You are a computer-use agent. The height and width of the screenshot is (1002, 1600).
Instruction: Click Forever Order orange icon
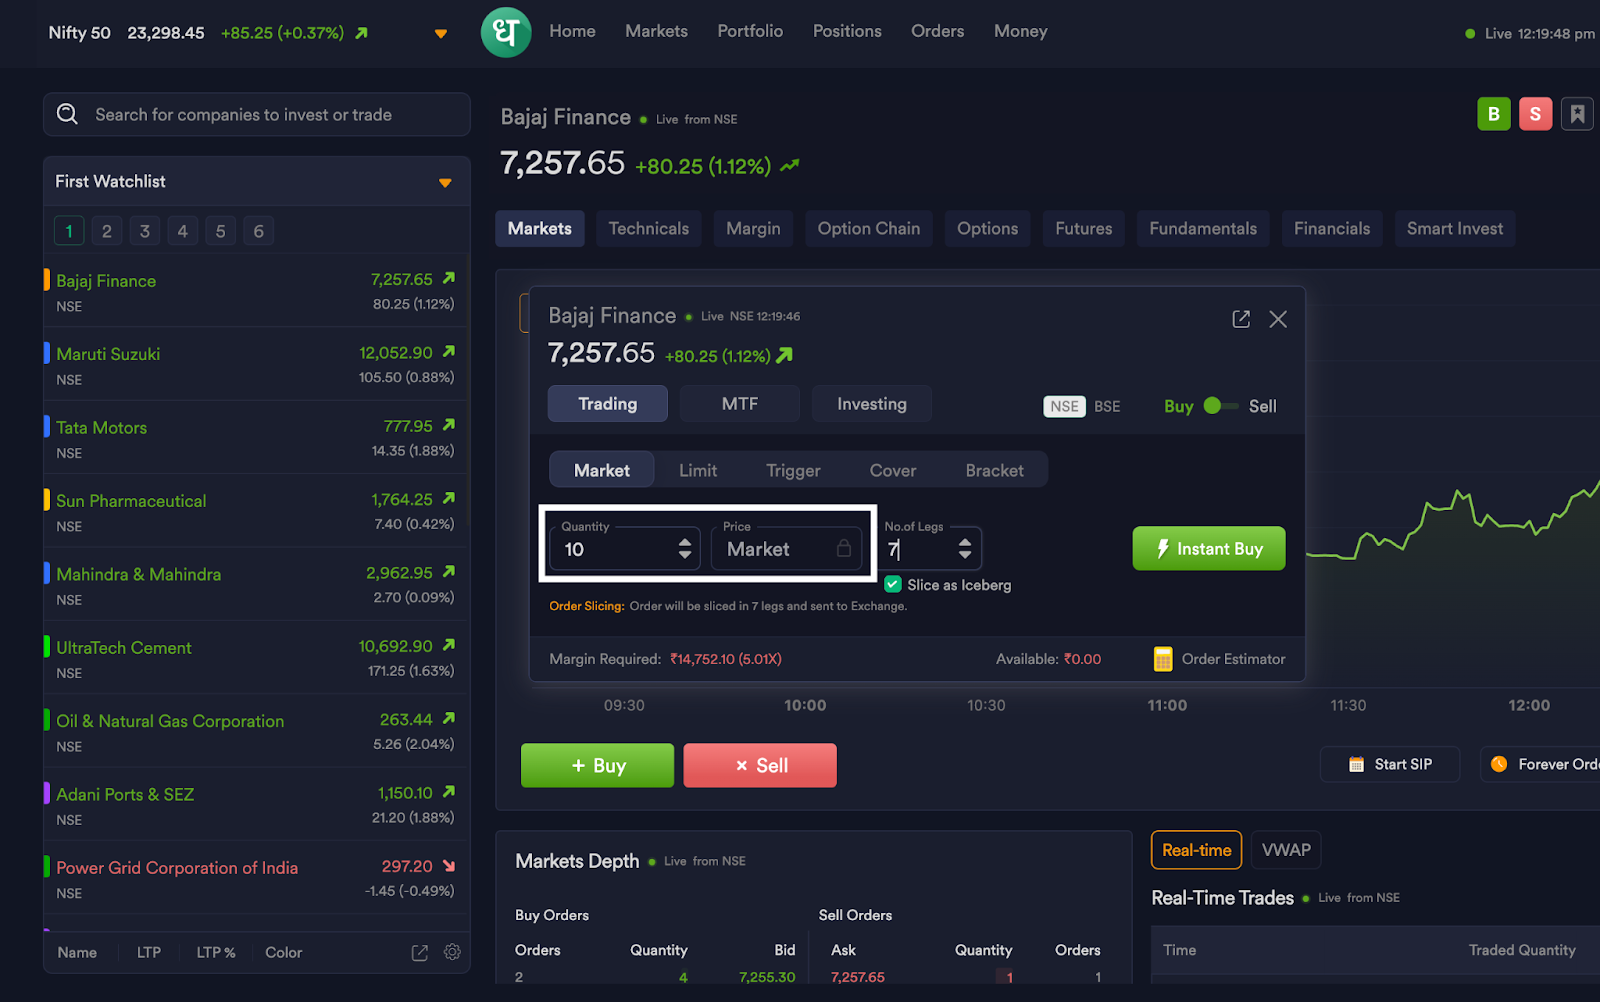point(1498,764)
